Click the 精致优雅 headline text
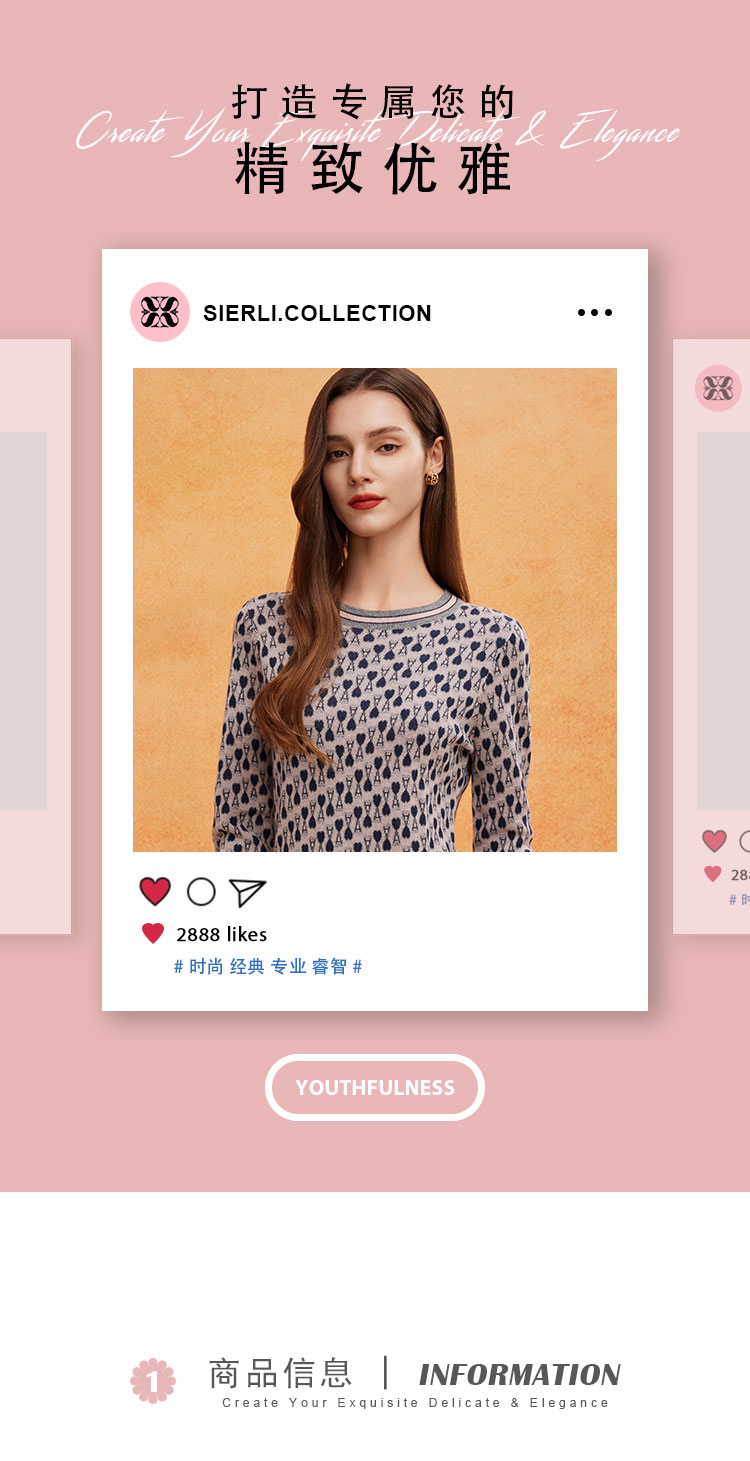This screenshot has height=1461, width=750. tap(374, 168)
